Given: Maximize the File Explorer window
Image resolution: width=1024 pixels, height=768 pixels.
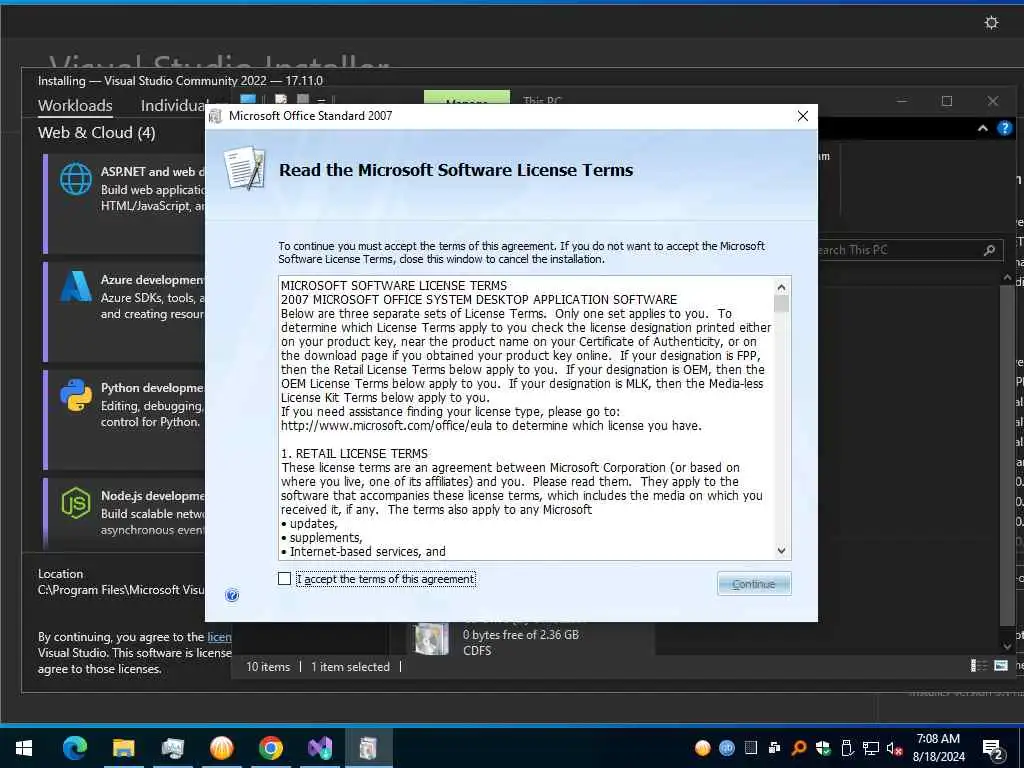Looking at the screenshot, I should [946, 101].
